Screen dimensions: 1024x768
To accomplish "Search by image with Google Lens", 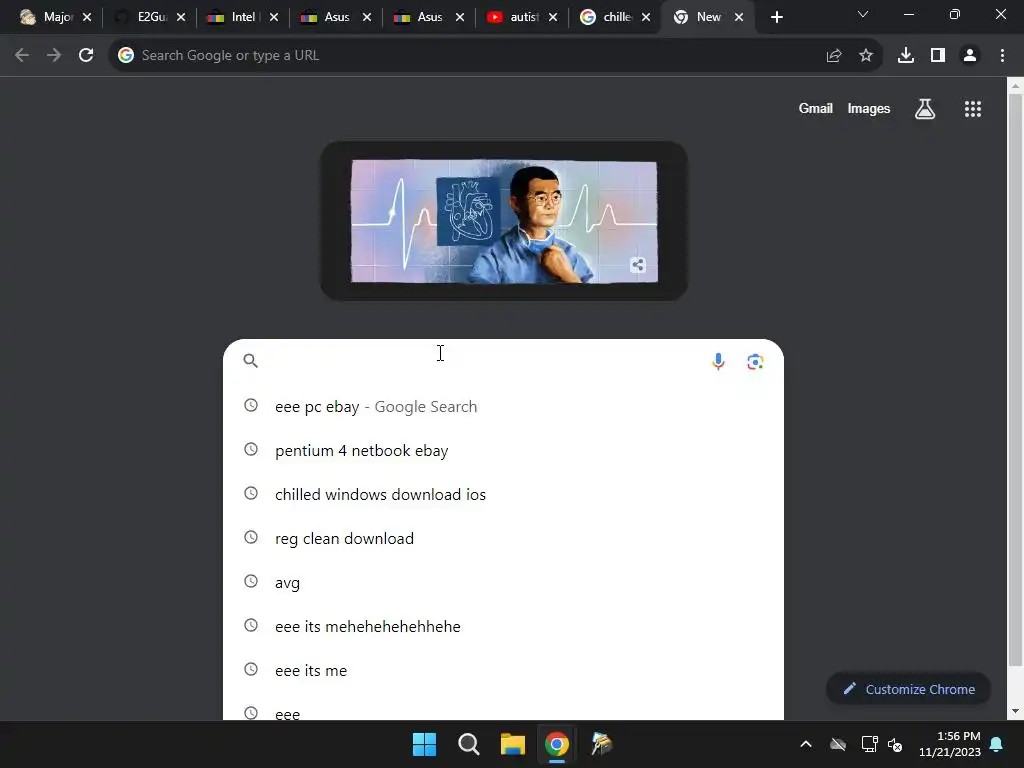I will 755,361.
